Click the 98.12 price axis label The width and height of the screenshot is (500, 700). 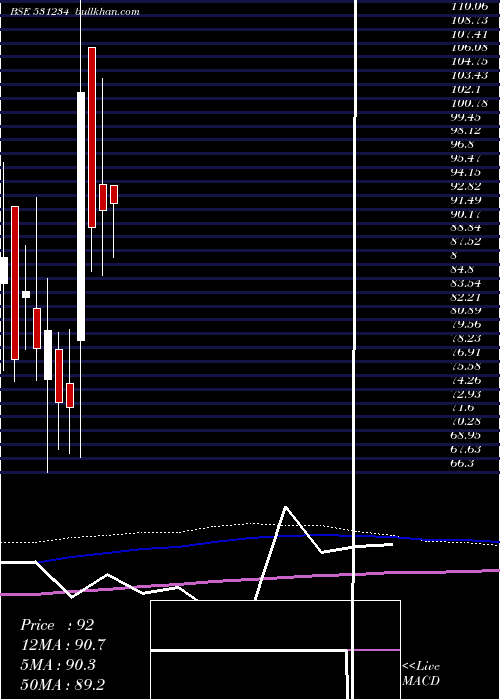(x=466, y=131)
